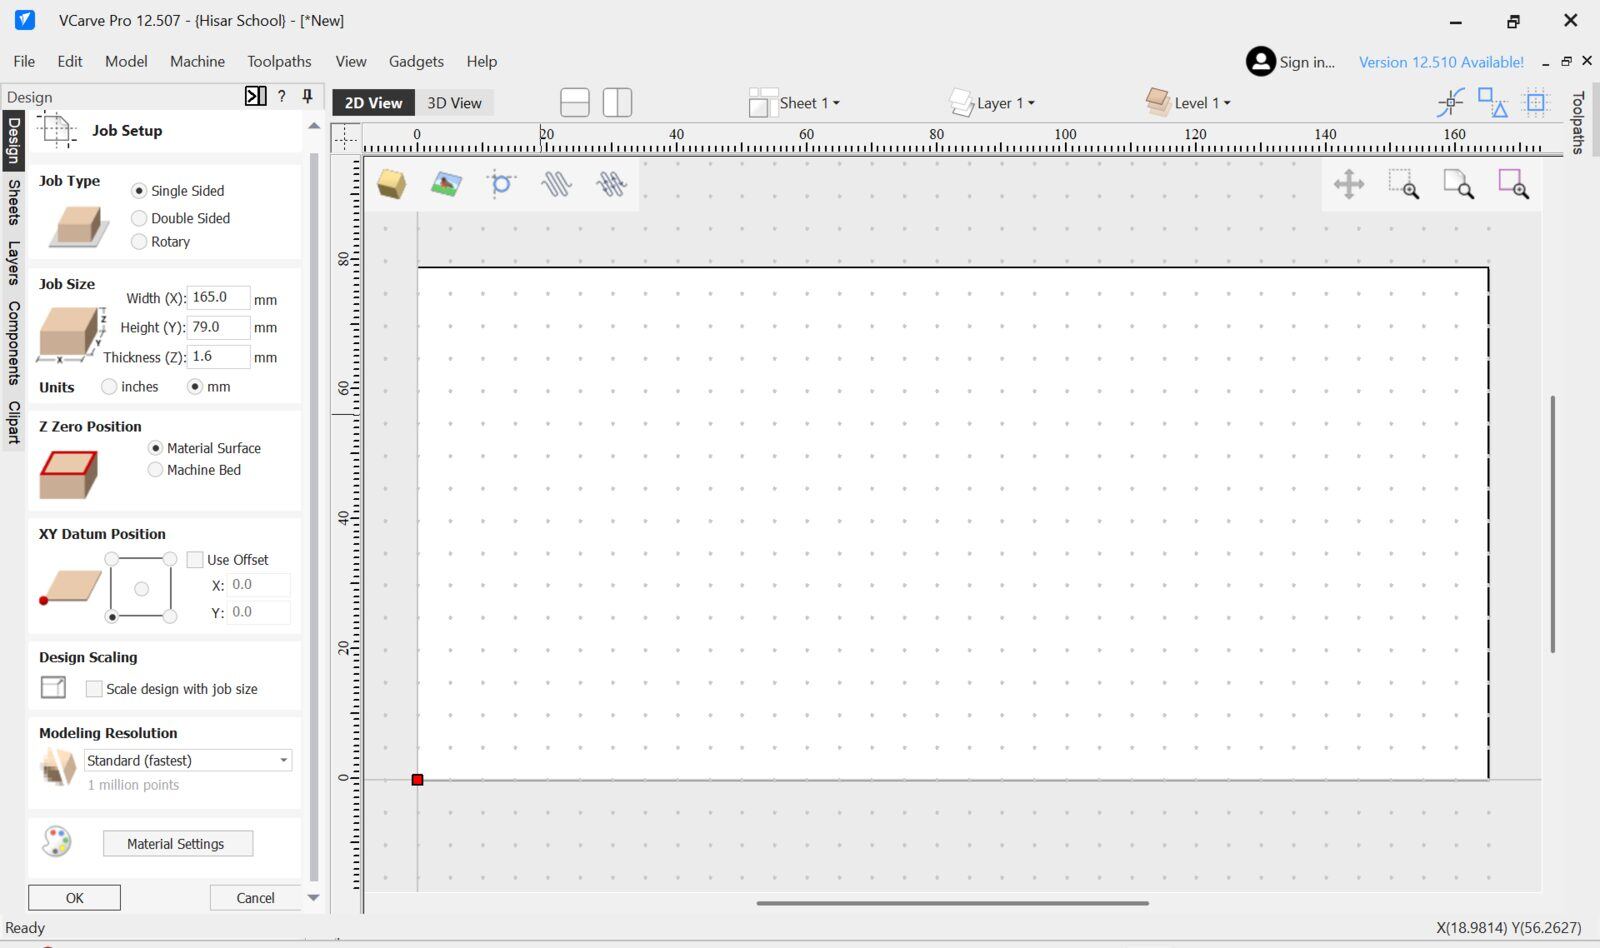Open the Gadgets menu
1600x948 pixels.
416,61
